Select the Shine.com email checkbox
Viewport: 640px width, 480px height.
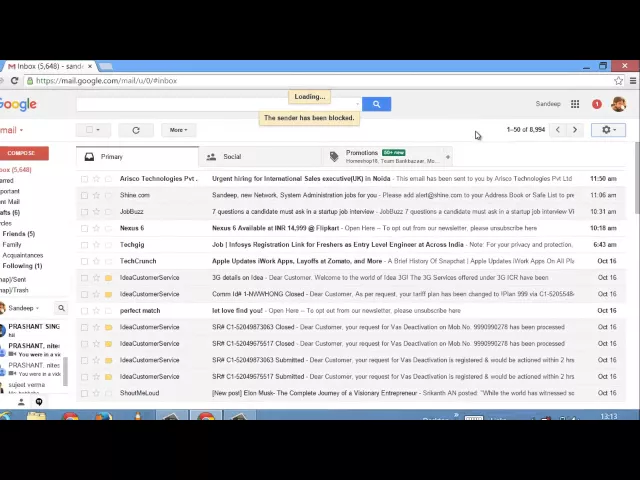(84, 196)
